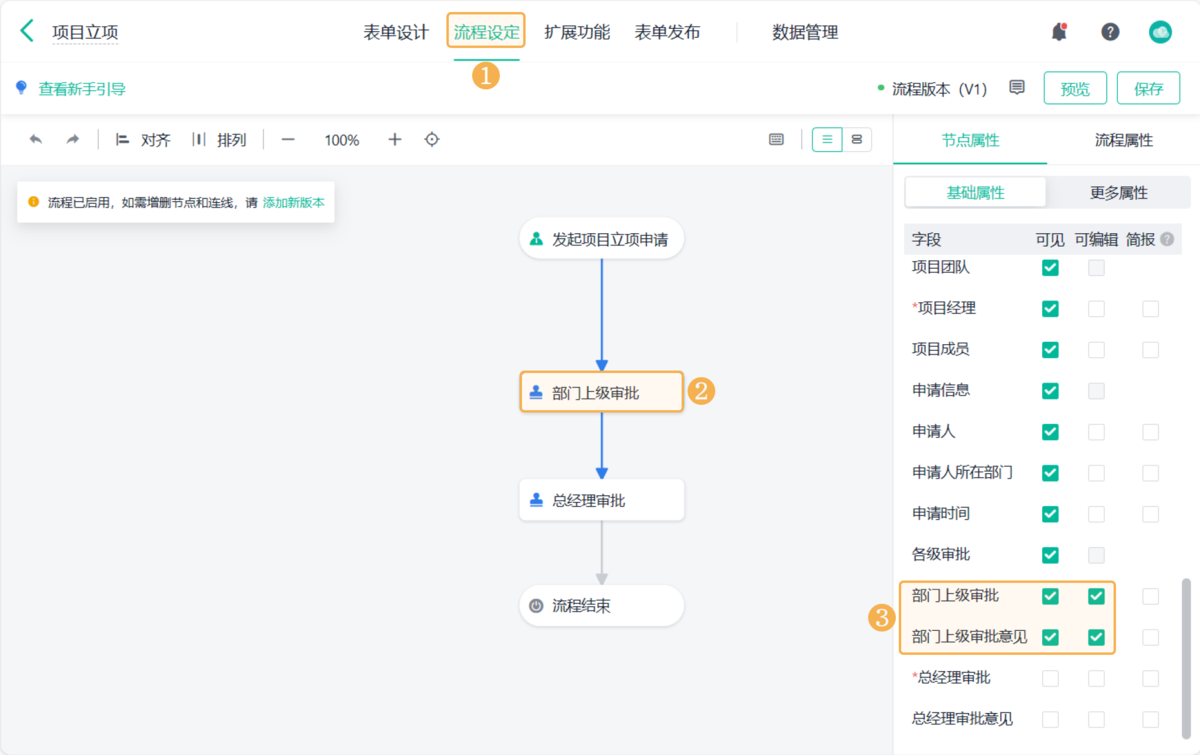Switch to the card view layout icon
Screen dimensions: 1200x755
(857, 140)
